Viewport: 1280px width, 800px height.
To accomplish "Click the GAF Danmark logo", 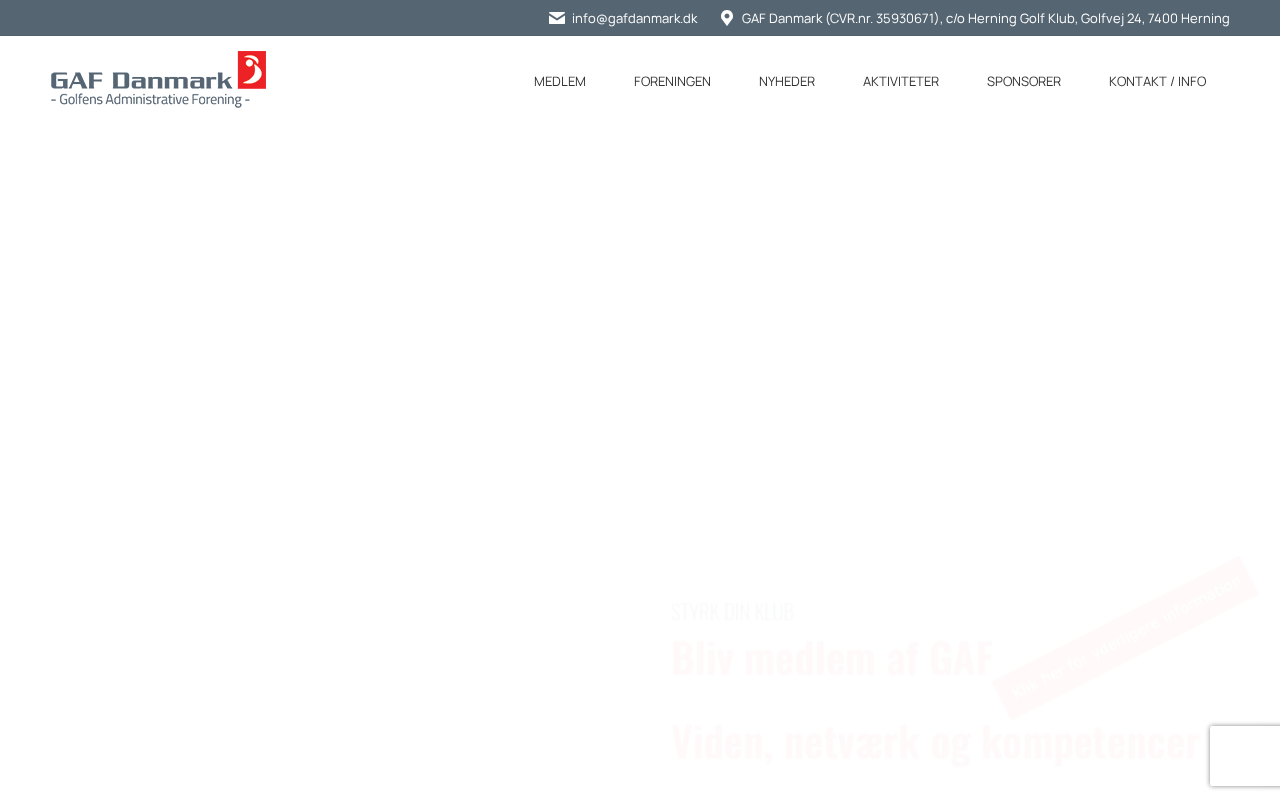I will click(158, 79).
